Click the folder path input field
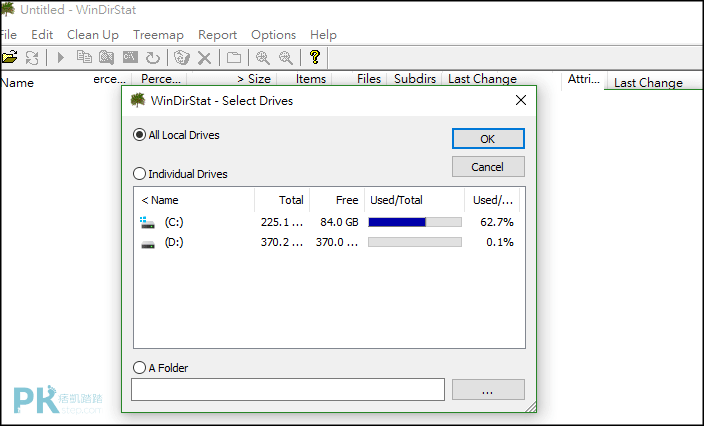This screenshot has height=426, width=704. [x=288, y=389]
